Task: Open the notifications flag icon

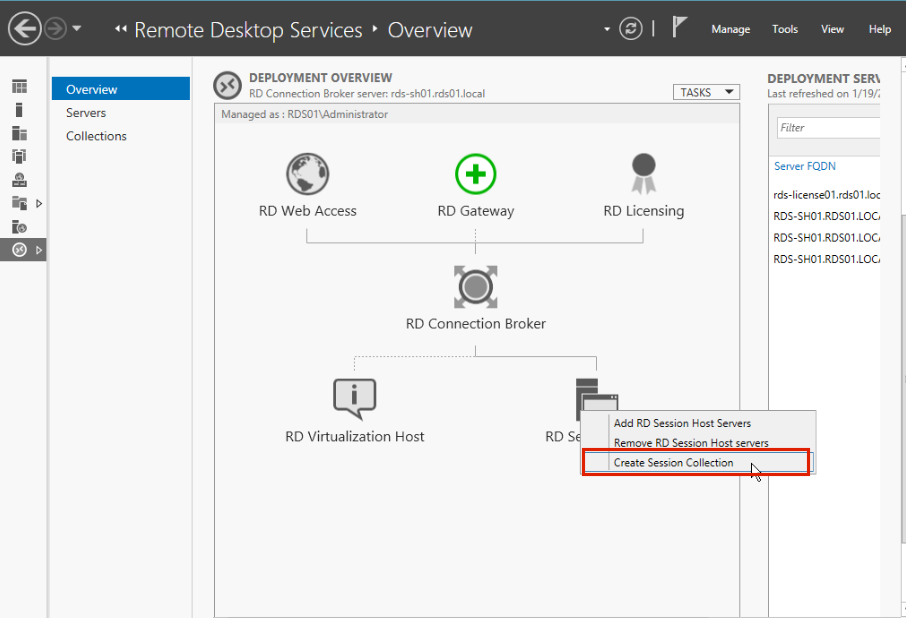Action: point(680,28)
